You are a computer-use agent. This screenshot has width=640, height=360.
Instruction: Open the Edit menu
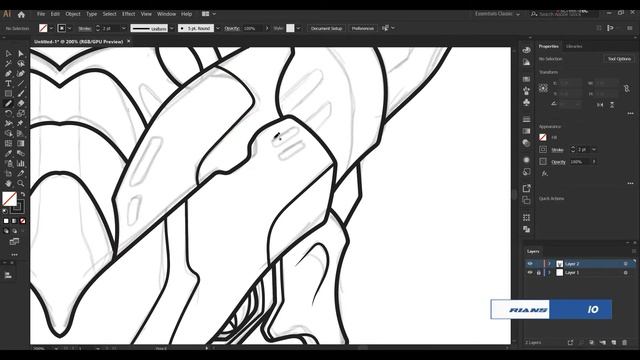[55, 14]
